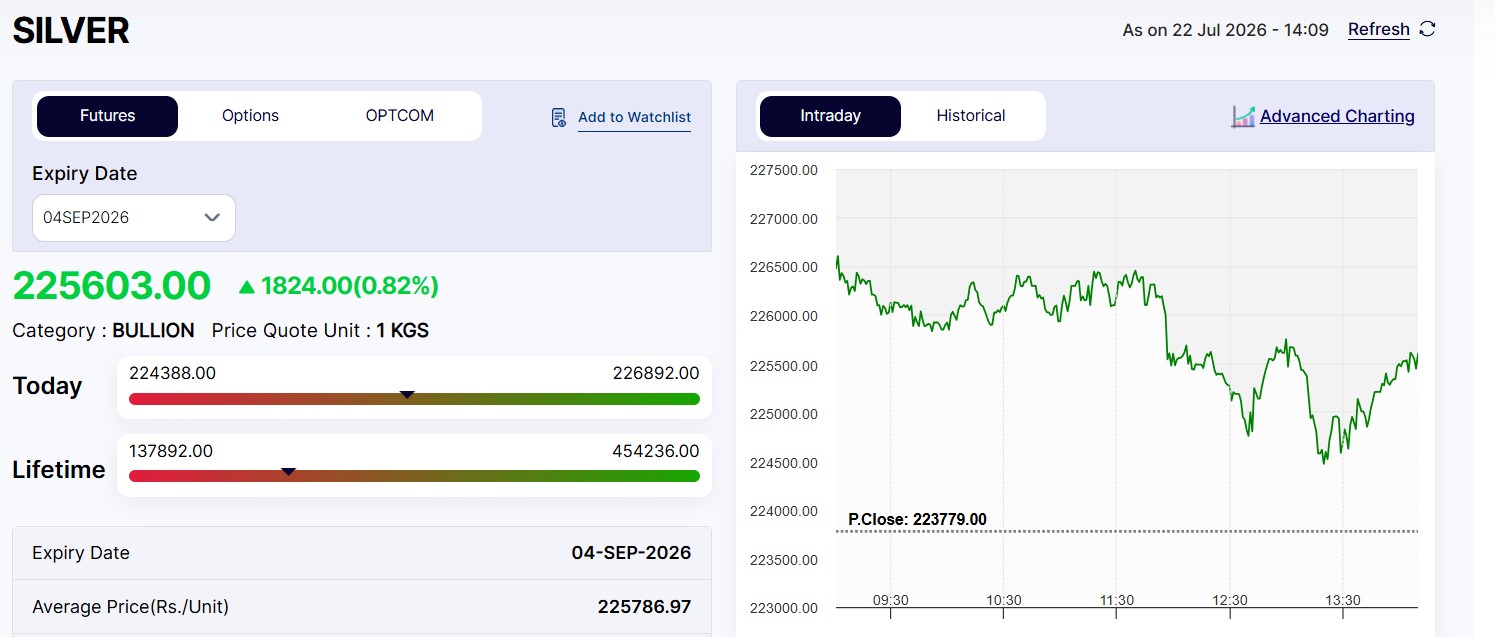Click the 223000.00 y-axis label

(783, 608)
